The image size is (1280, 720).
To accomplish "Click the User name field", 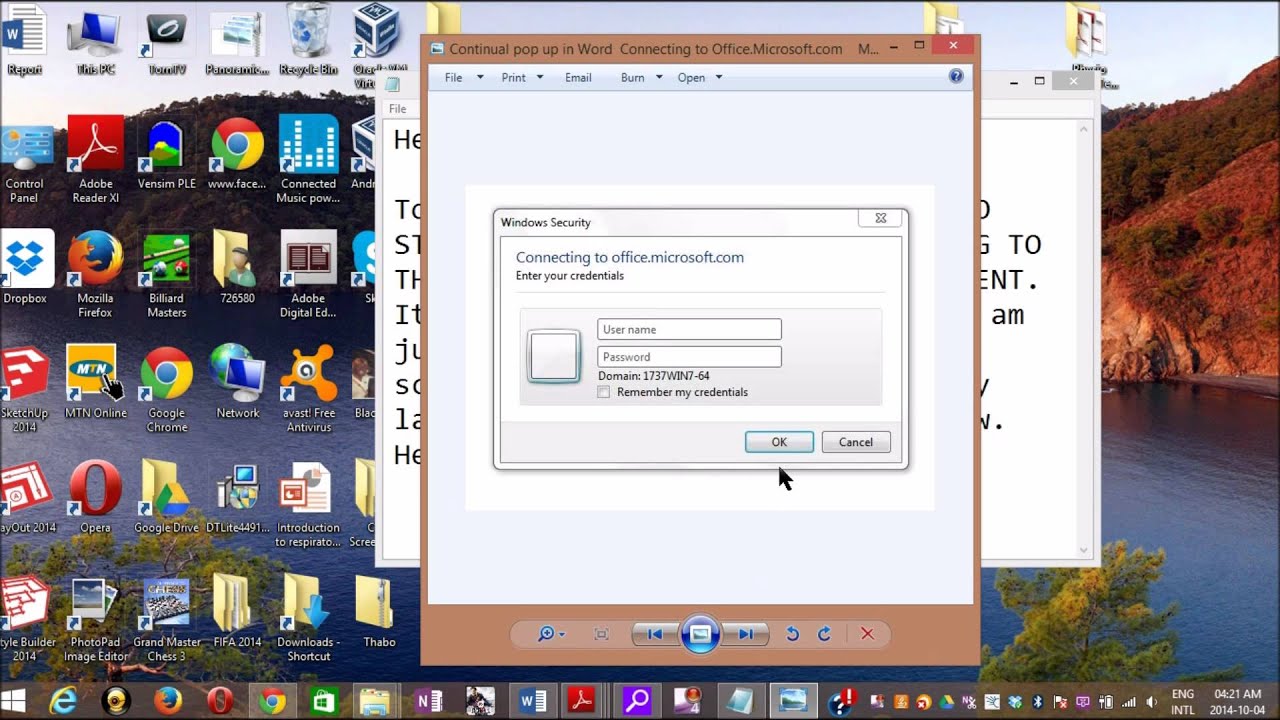I will 689,329.
